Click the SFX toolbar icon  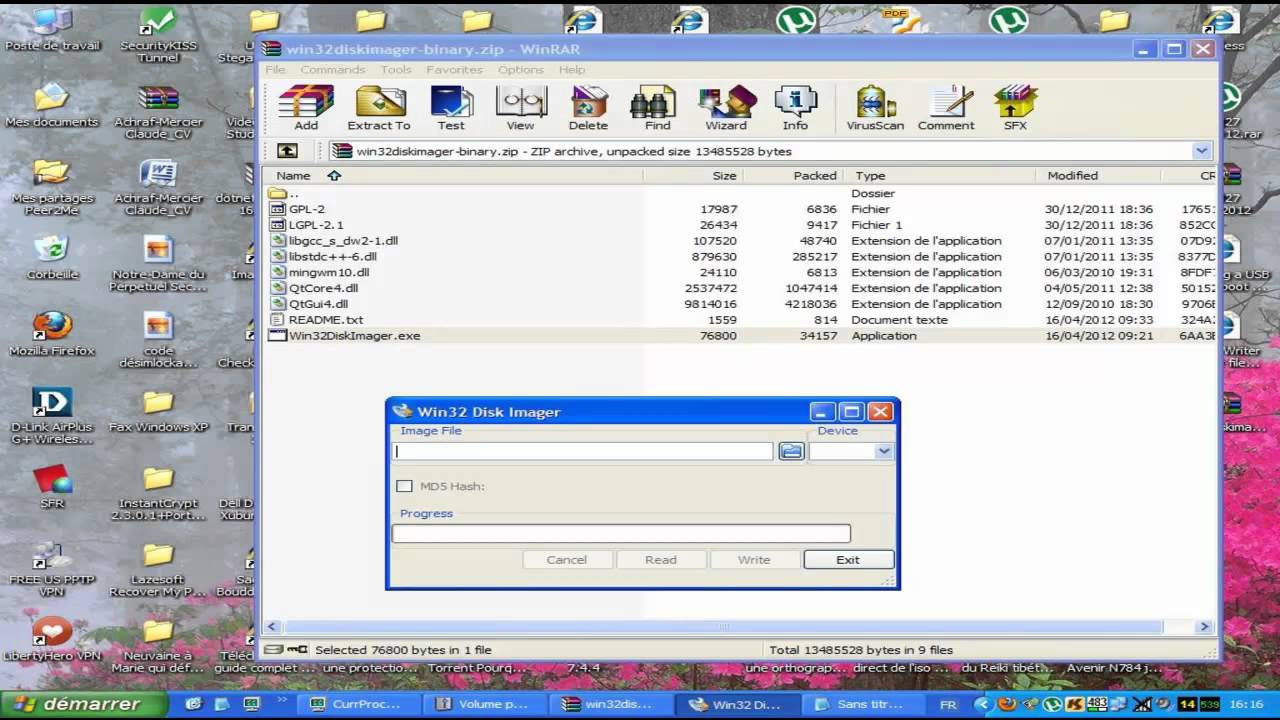[x=1015, y=108]
